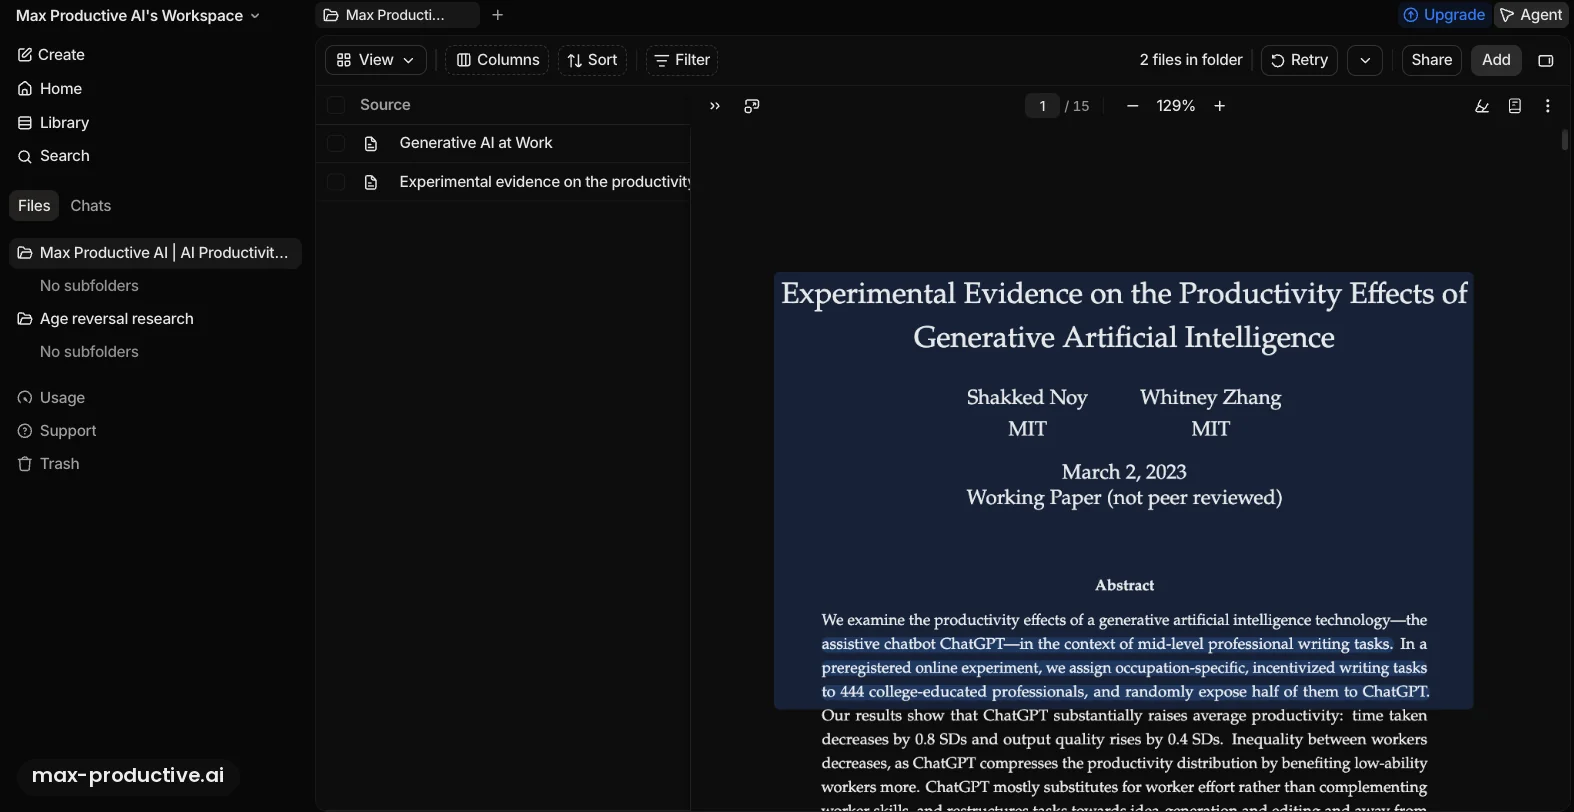Open the Generative AI at Work file

click(x=476, y=144)
